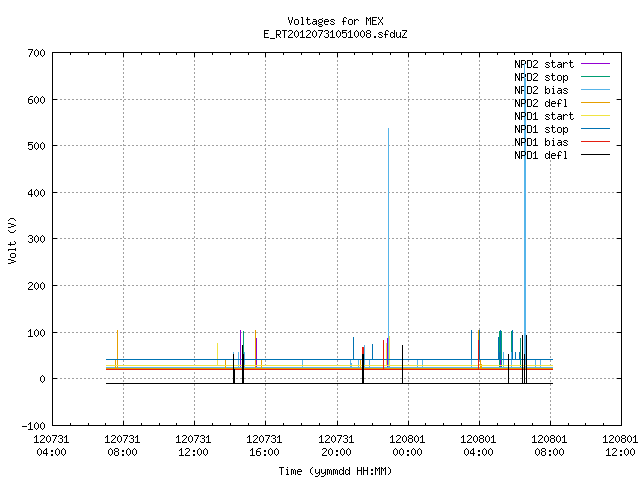Click the y-axis label "Volt (V)"

tap(12, 240)
